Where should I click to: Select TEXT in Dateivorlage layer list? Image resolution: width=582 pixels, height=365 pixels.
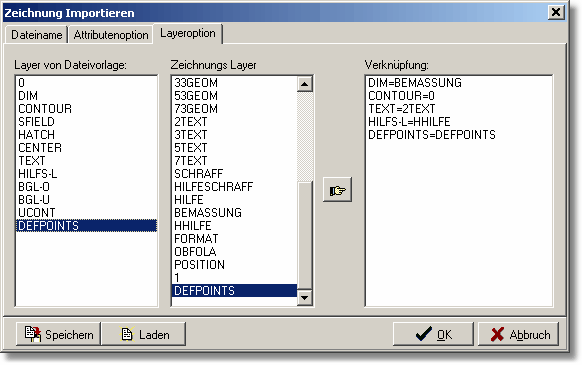click(86, 161)
